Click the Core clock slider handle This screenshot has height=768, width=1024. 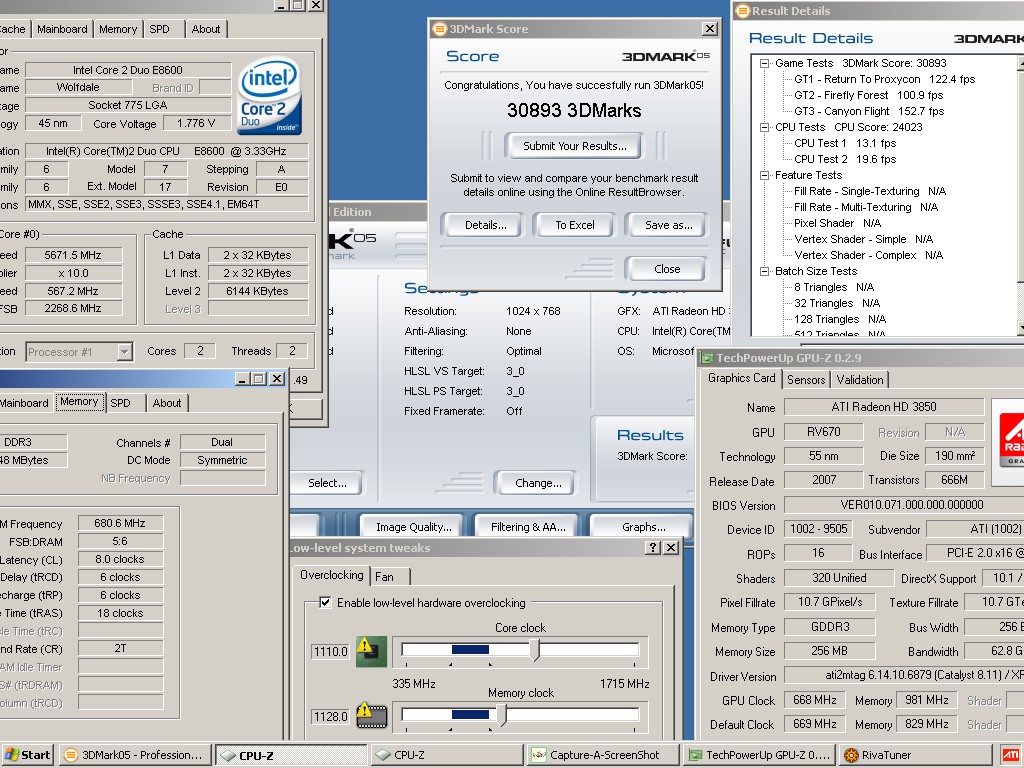click(535, 649)
